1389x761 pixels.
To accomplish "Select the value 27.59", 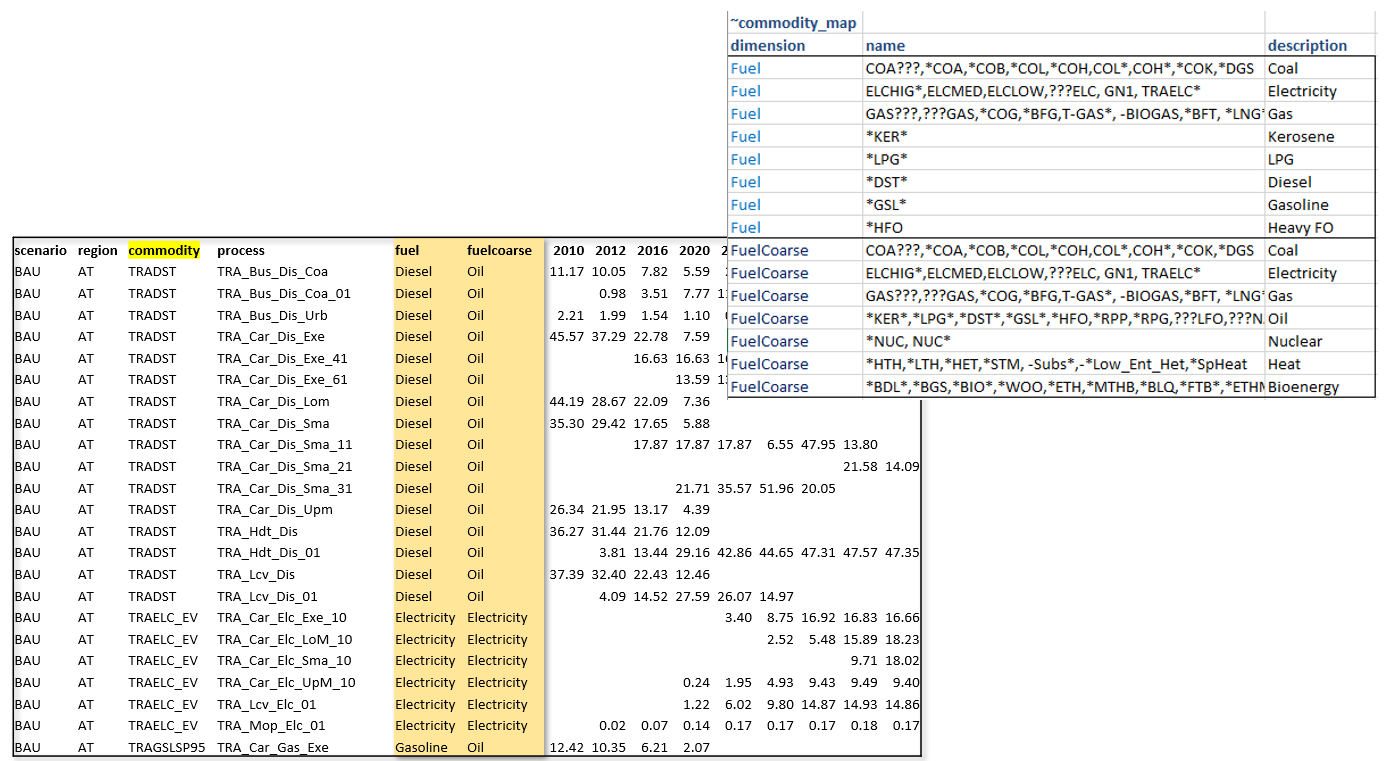I will (x=693, y=596).
